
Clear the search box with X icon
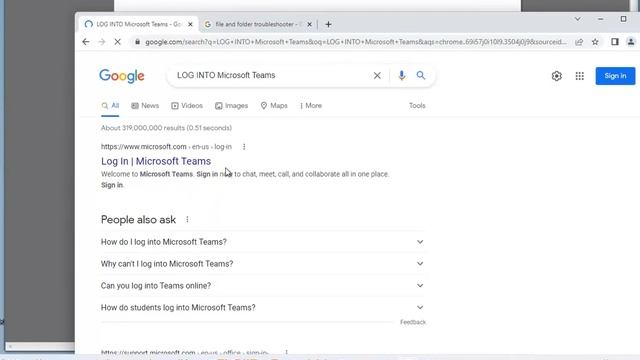point(377,76)
